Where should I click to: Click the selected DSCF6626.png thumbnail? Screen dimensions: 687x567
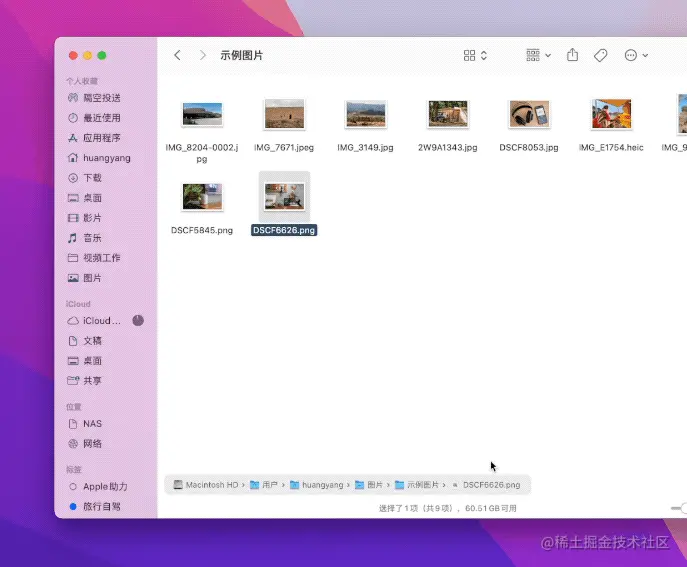[x=284, y=197]
